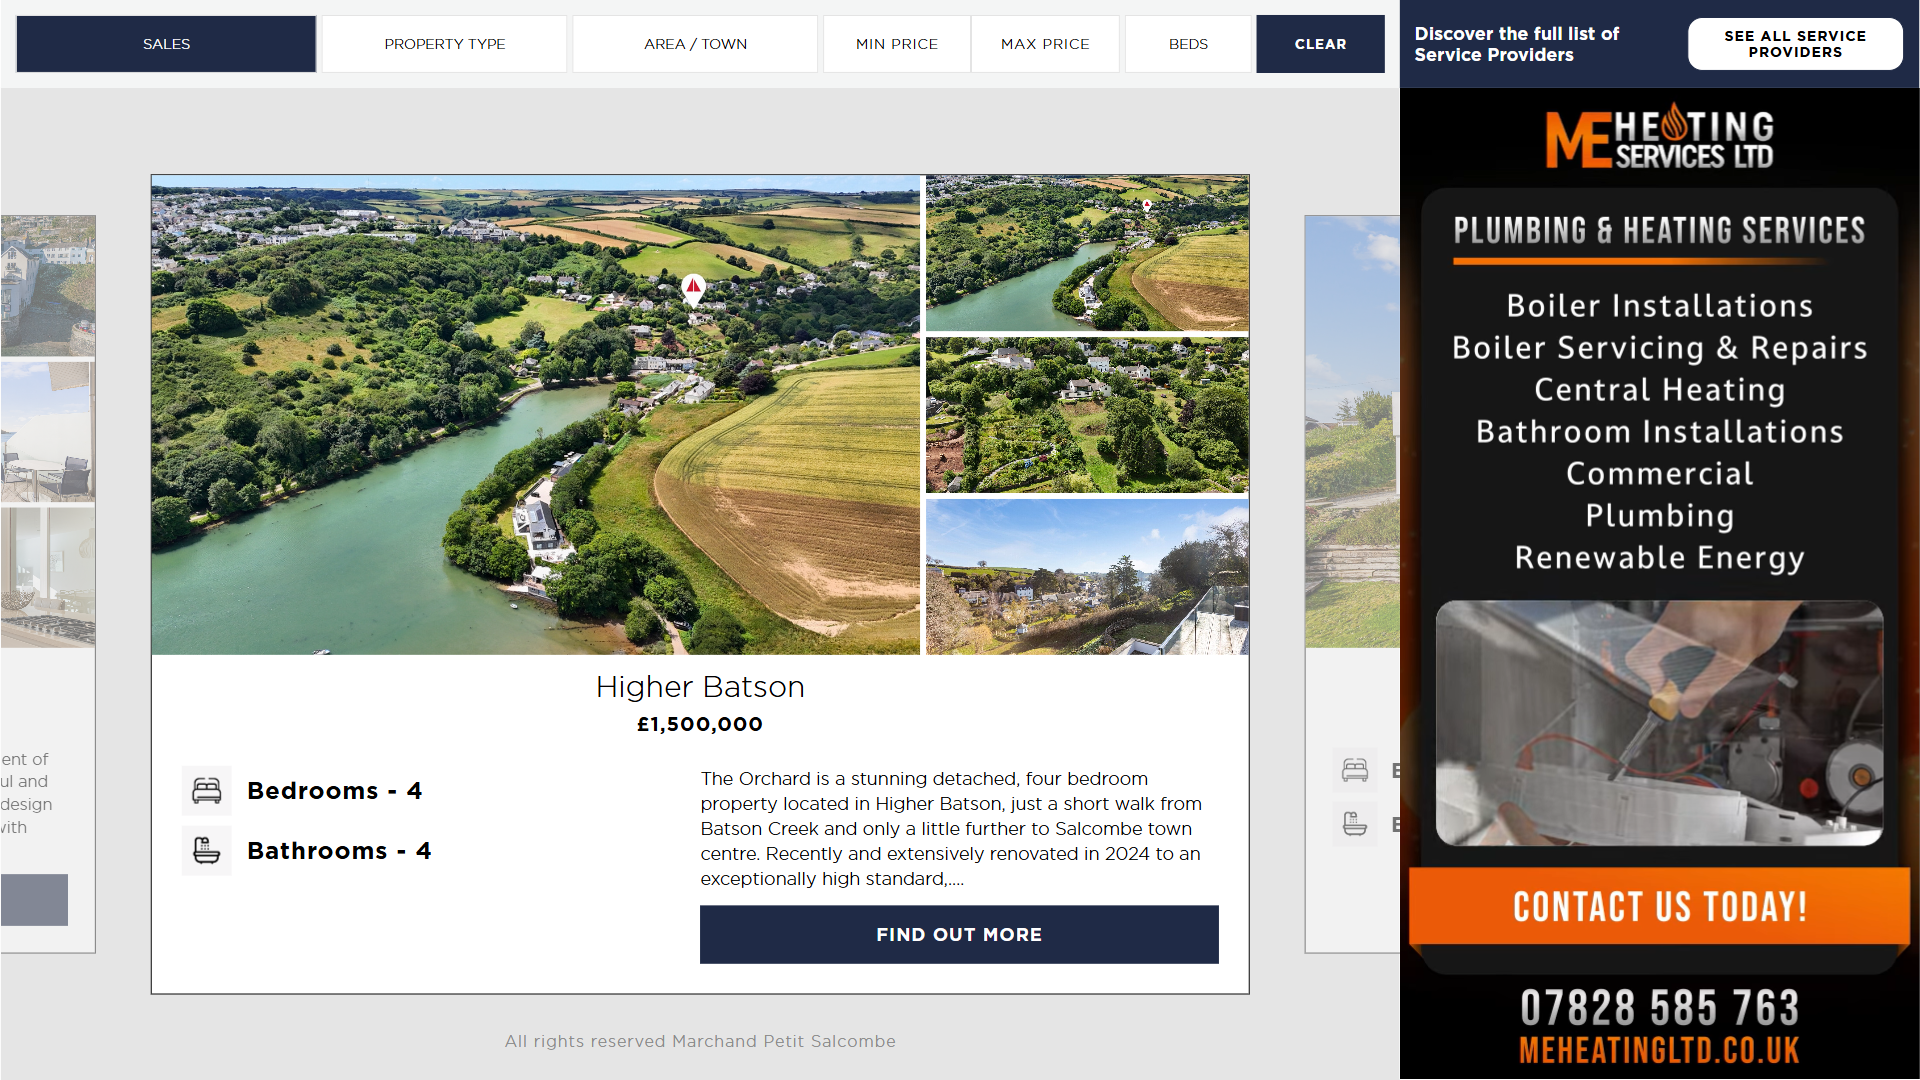This screenshot has width=1920, height=1080.
Task: Open the Property Type dropdown
Action: coord(444,44)
